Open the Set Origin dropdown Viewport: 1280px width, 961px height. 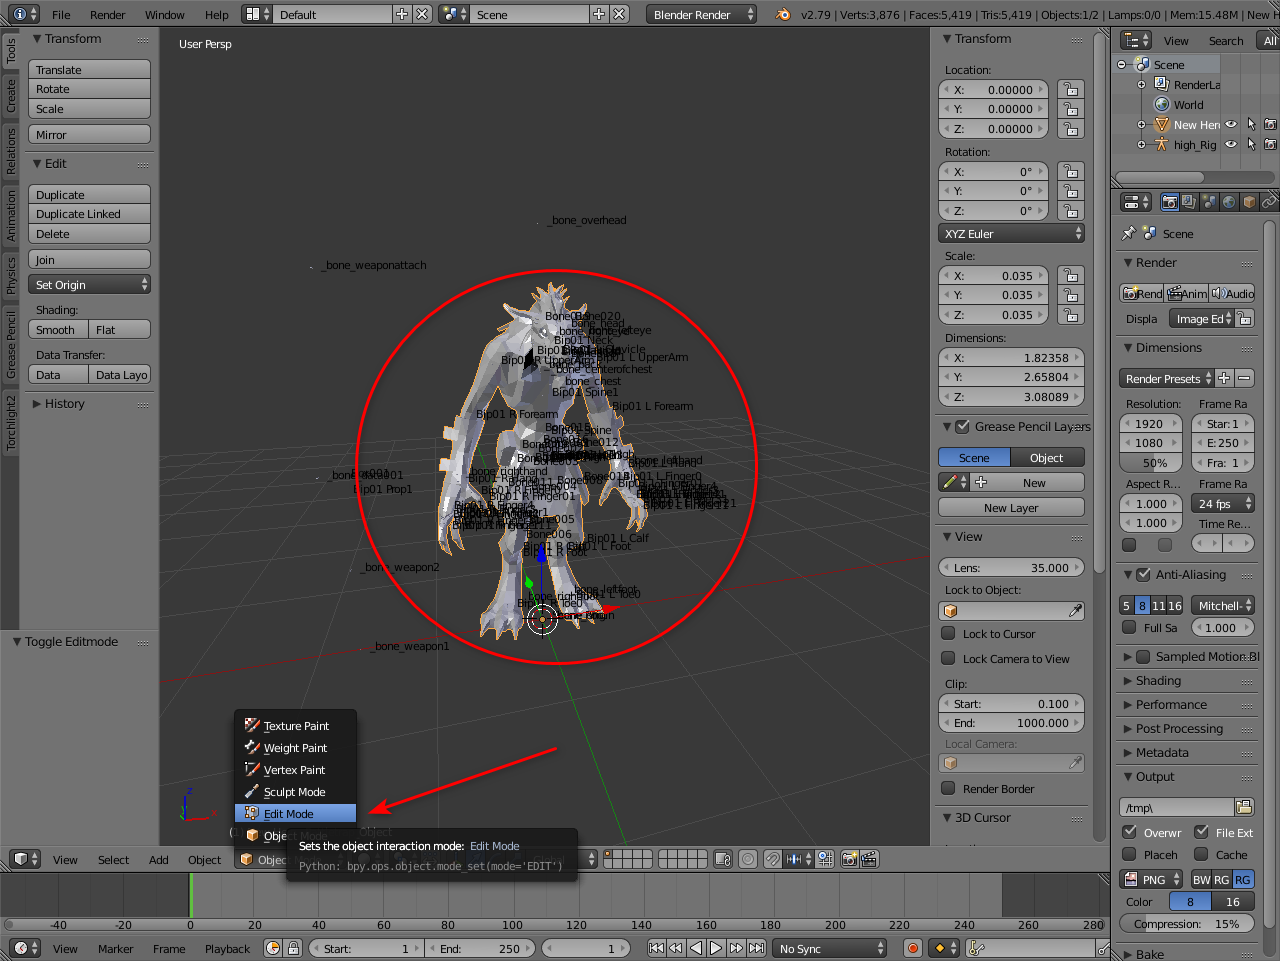pos(90,285)
